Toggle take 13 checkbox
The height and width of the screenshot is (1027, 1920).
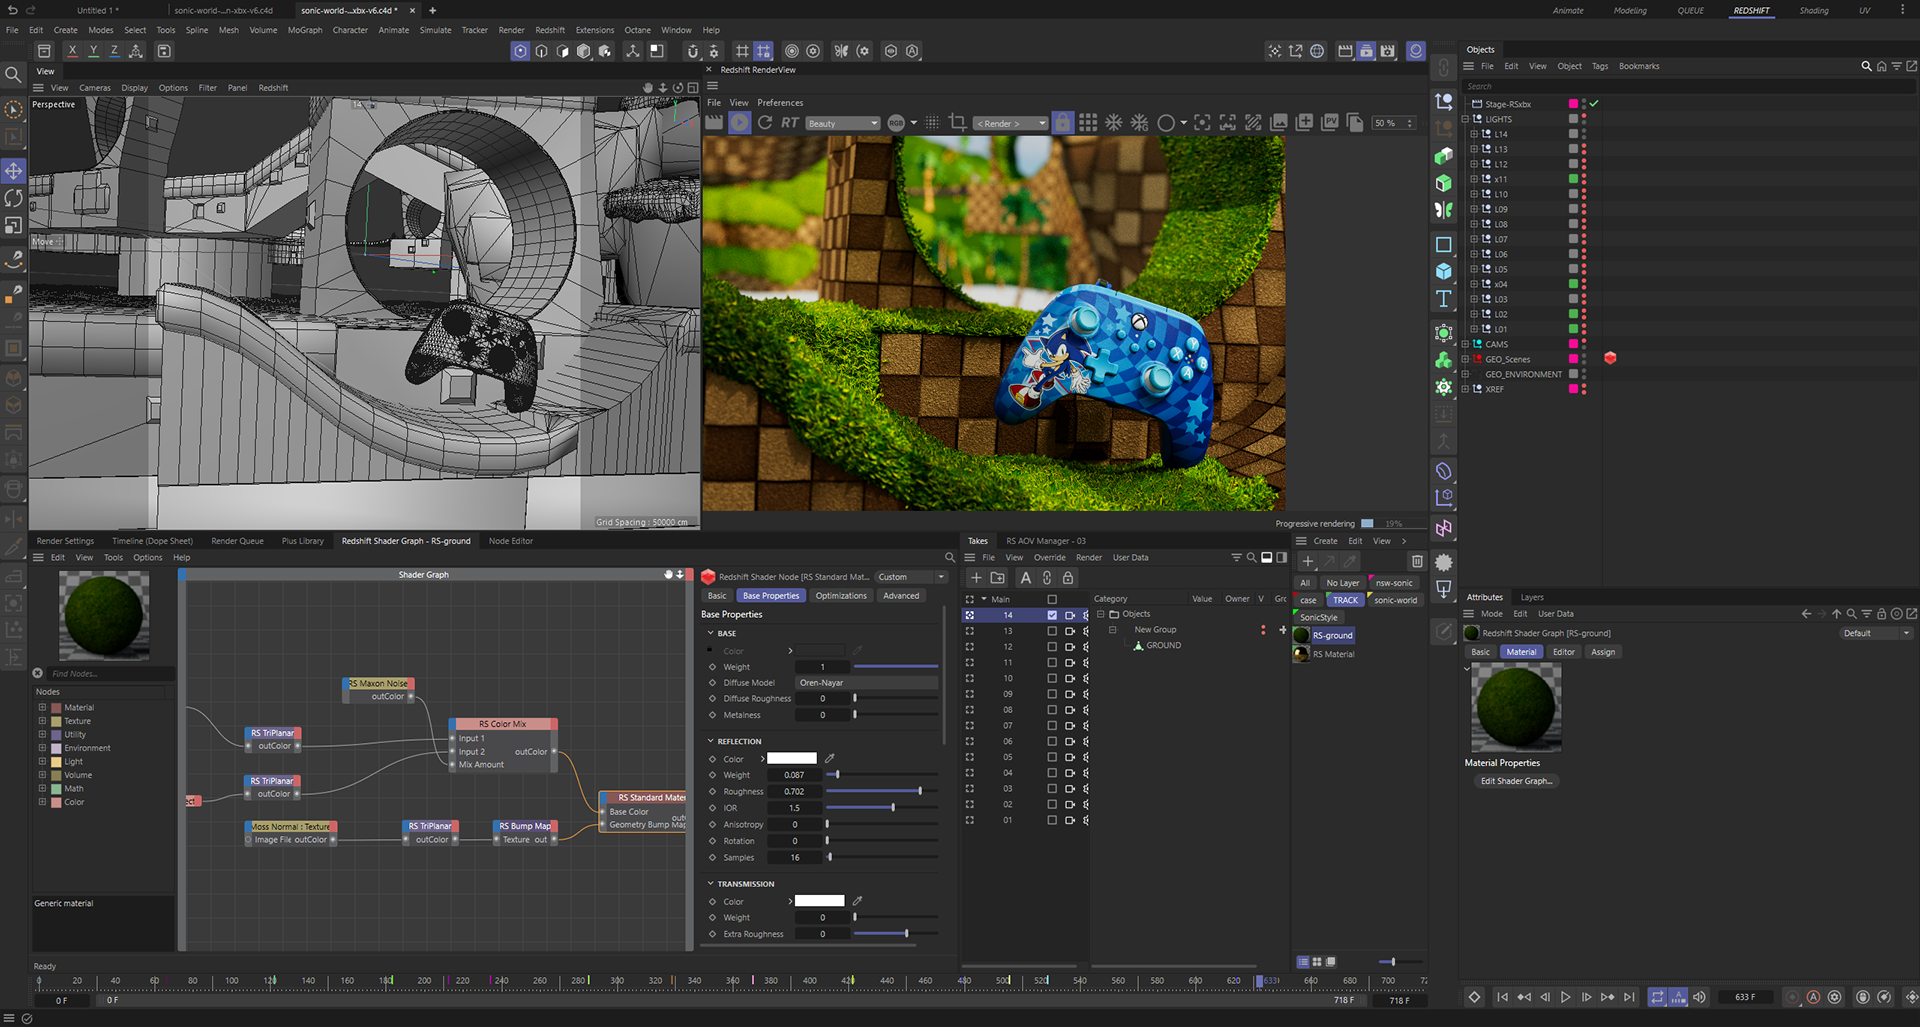point(1052,631)
